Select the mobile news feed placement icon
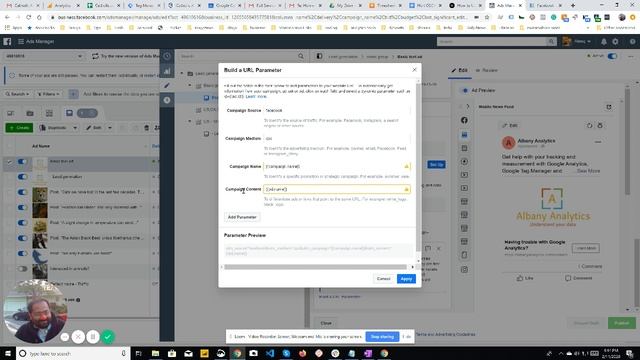Image resolution: width=640 pixels, height=360 pixels. pyautogui.click(x=464, y=135)
